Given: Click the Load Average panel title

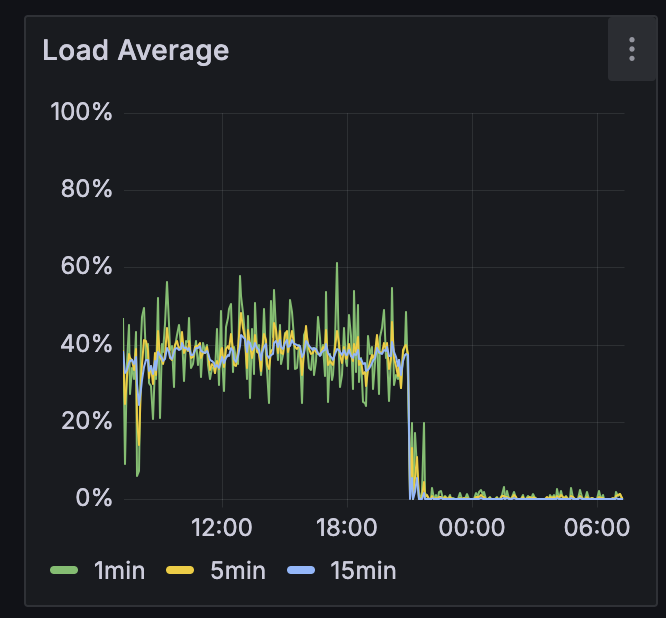Looking at the screenshot, I should click(x=136, y=50).
